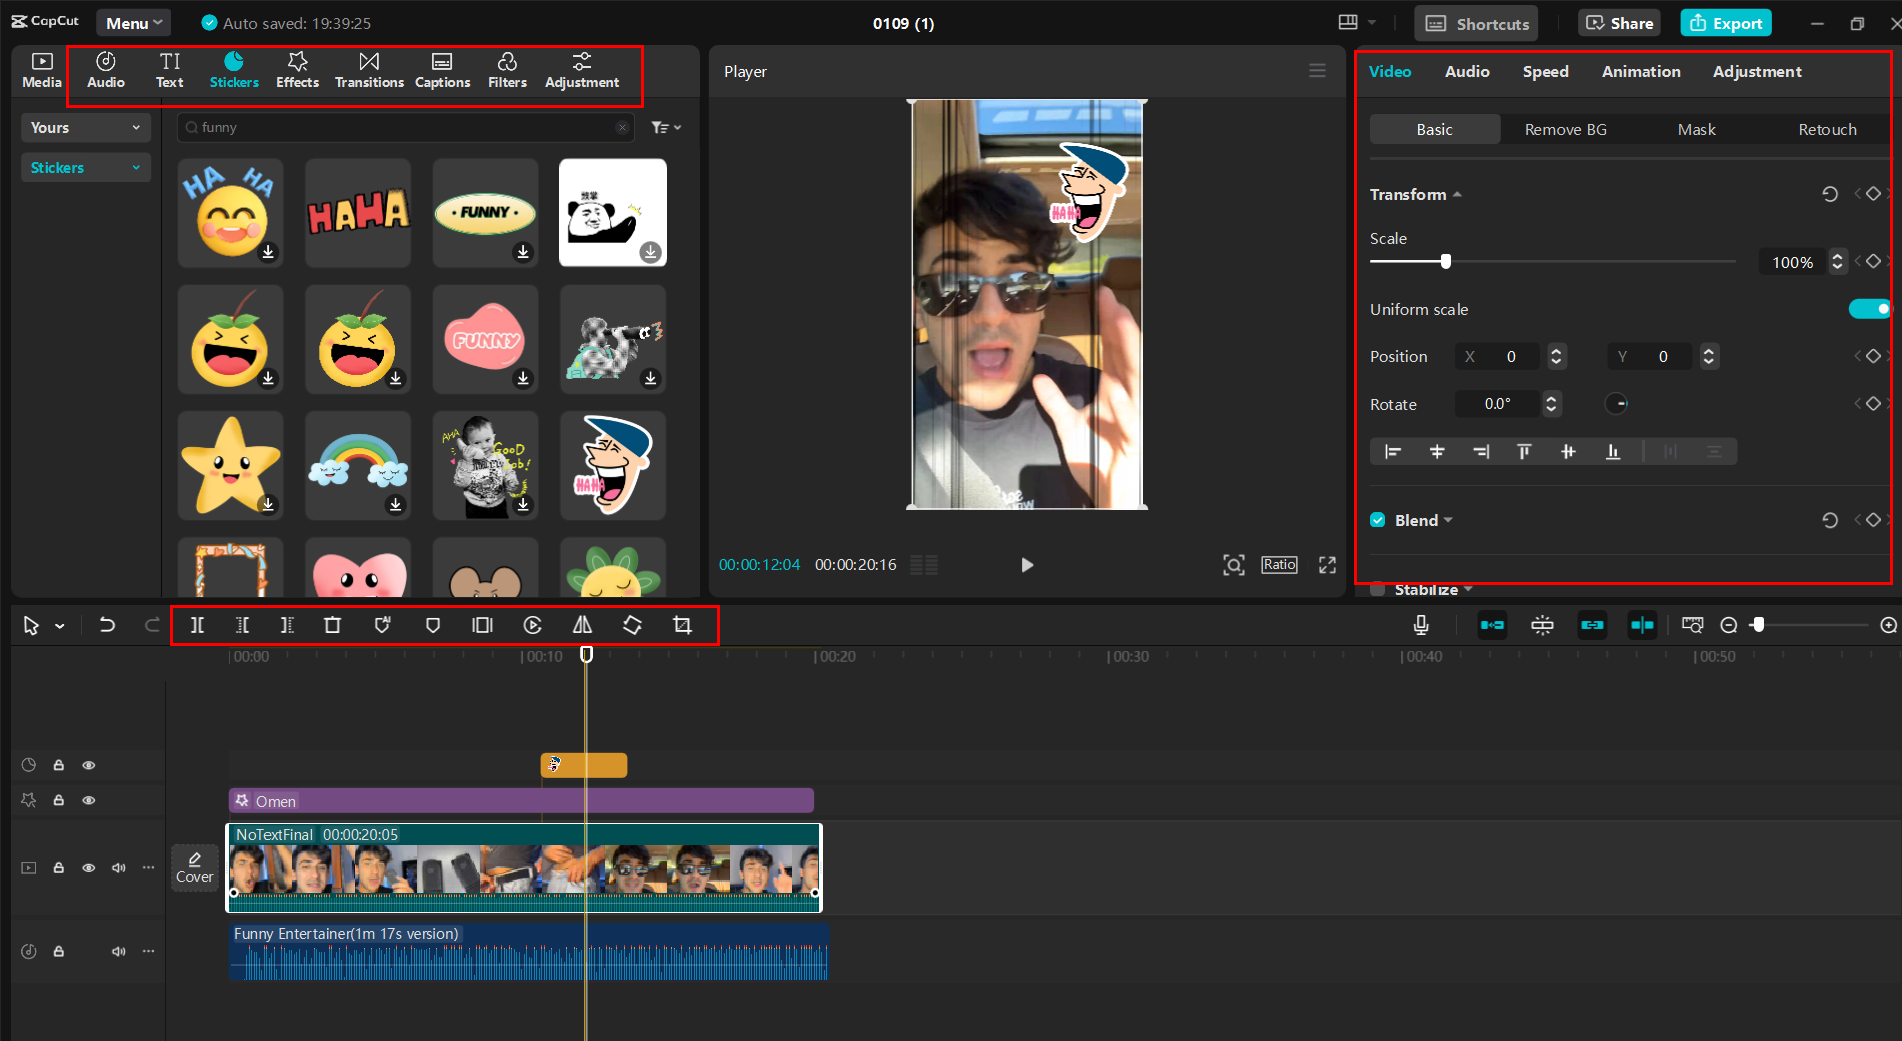The height and width of the screenshot is (1041, 1902).
Task: Uncheck the Blend checkbox
Action: [x=1377, y=520]
